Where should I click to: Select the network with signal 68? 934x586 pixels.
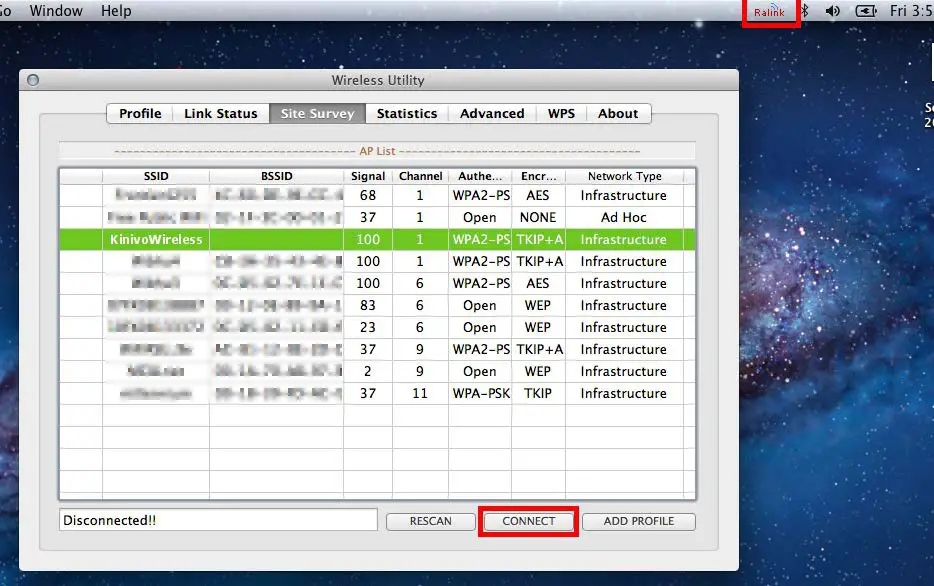point(377,195)
